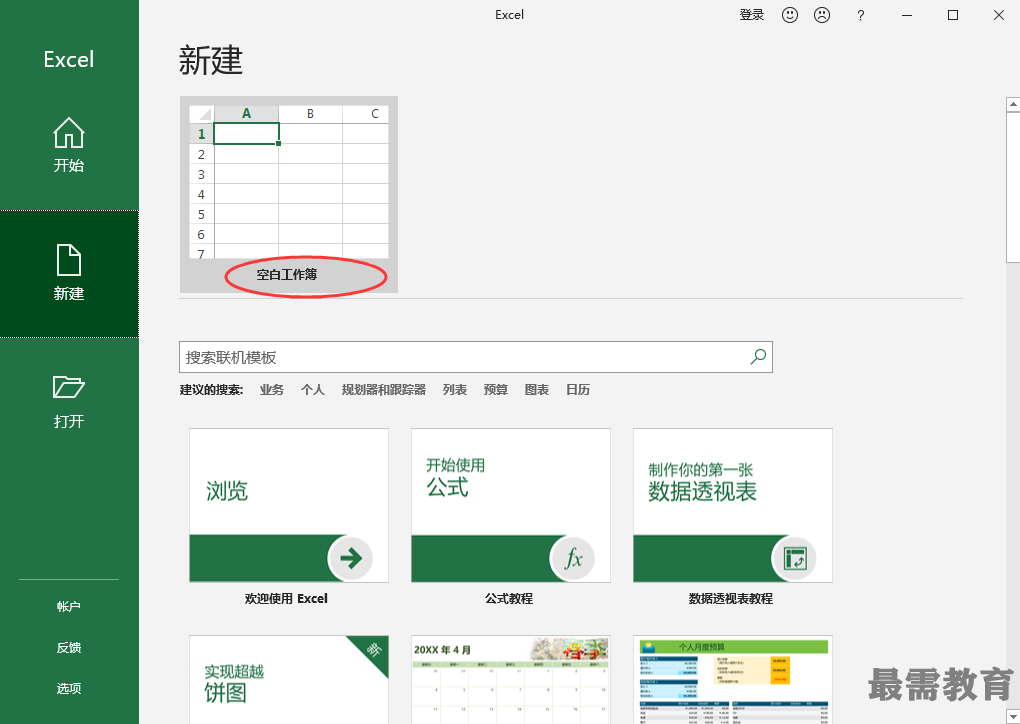
Task: Open the 开始 home page
Action: tap(69, 145)
